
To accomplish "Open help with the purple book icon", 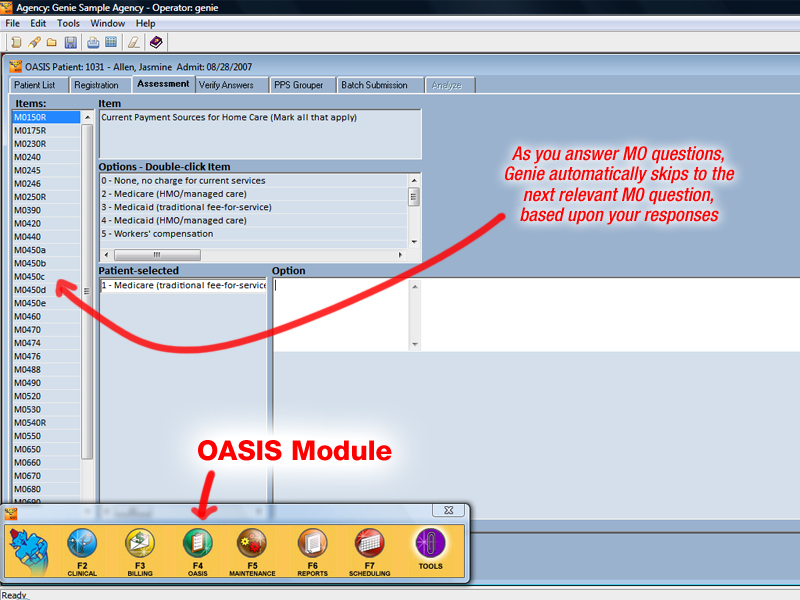I will coord(156,42).
